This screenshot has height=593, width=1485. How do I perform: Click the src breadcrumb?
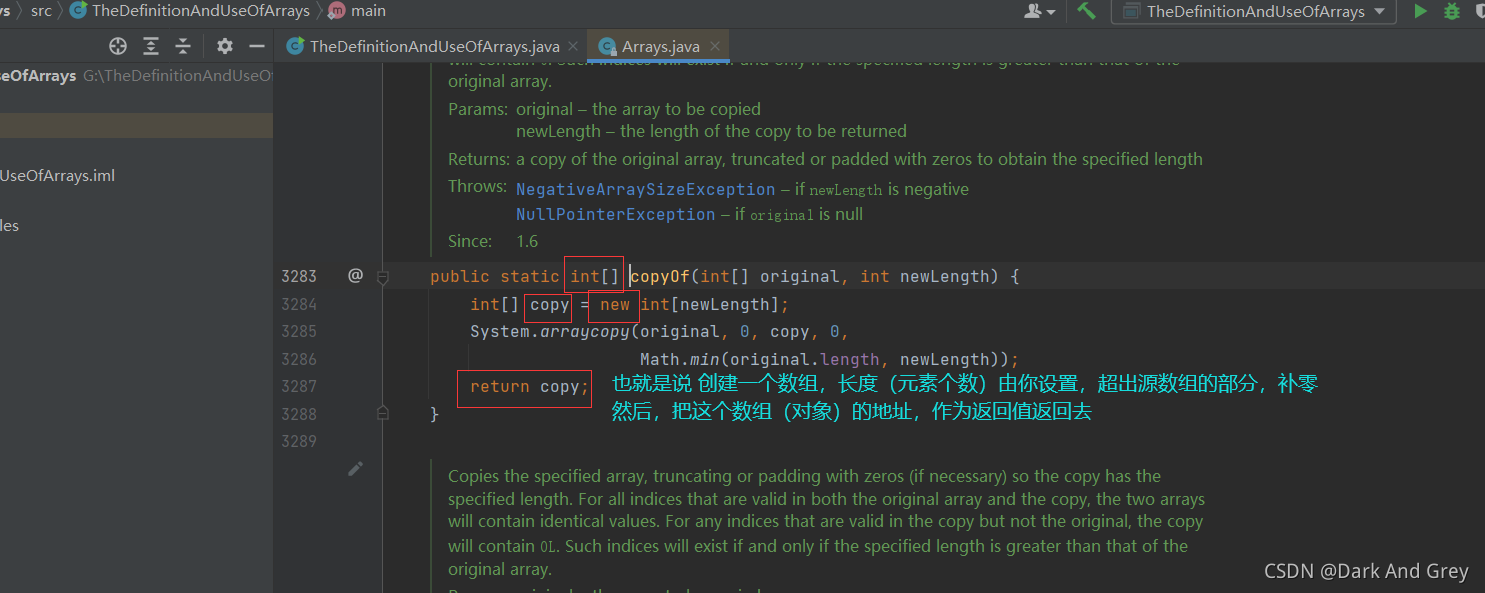tap(41, 11)
